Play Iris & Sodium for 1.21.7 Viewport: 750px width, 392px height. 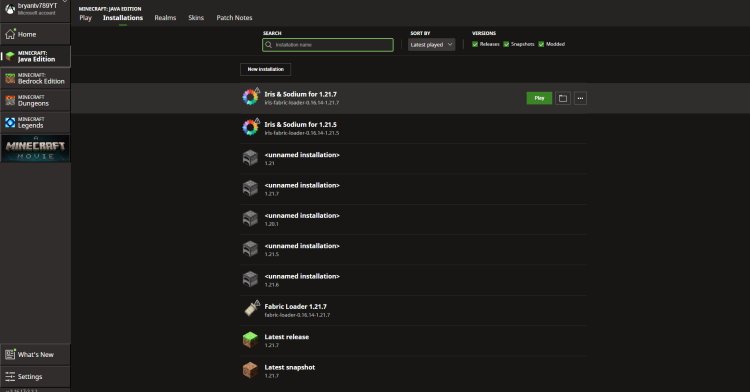click(539, 98)
